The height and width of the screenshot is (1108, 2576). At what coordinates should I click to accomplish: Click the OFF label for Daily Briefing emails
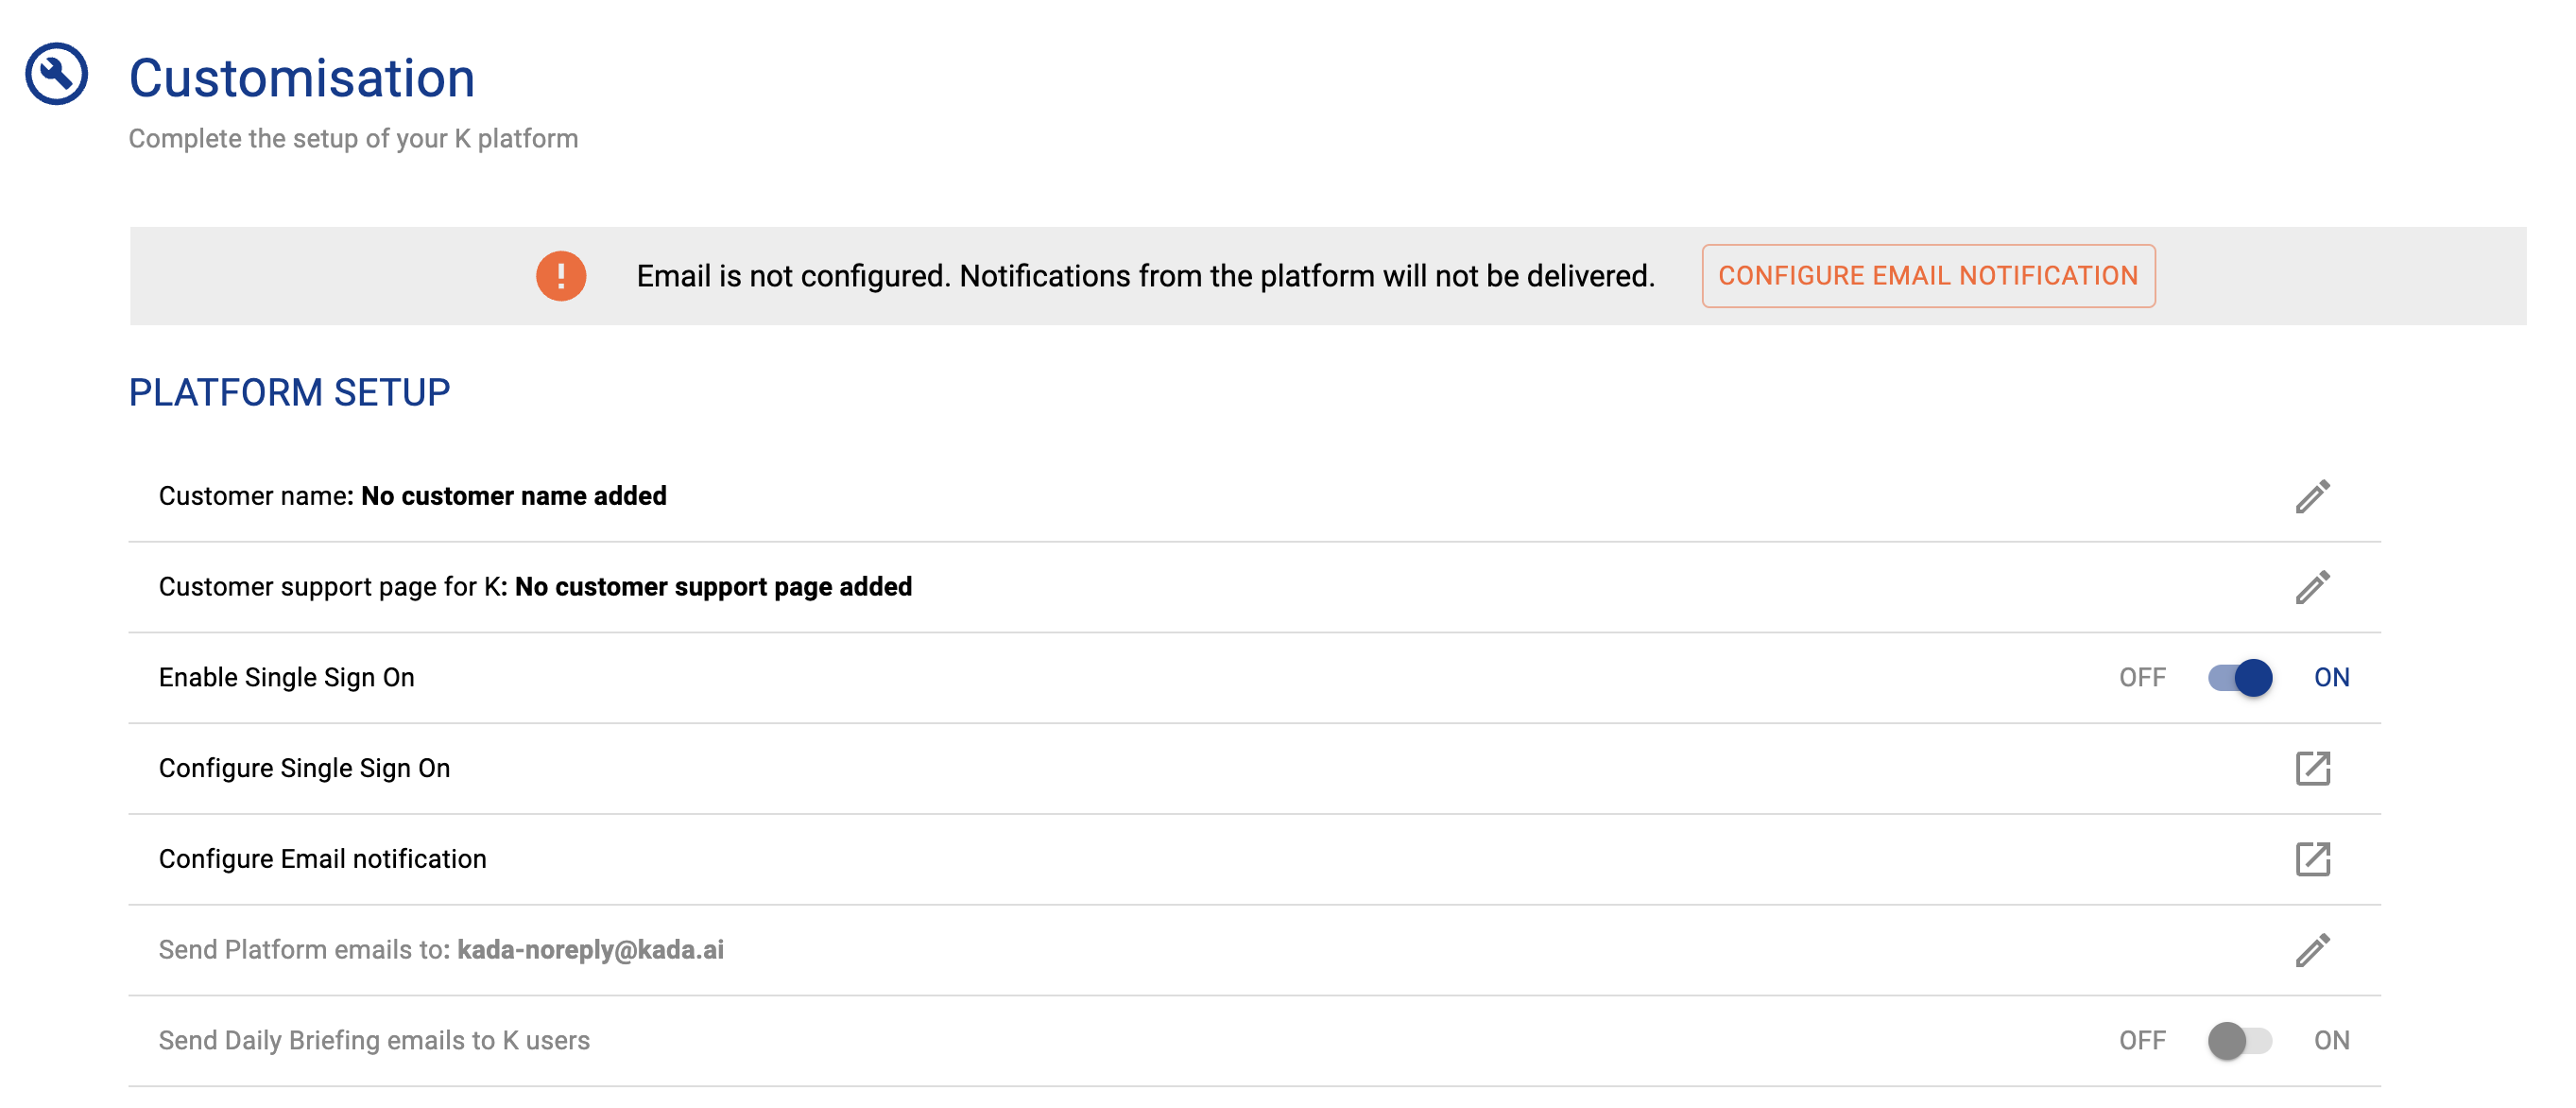click(2142, 1041)
